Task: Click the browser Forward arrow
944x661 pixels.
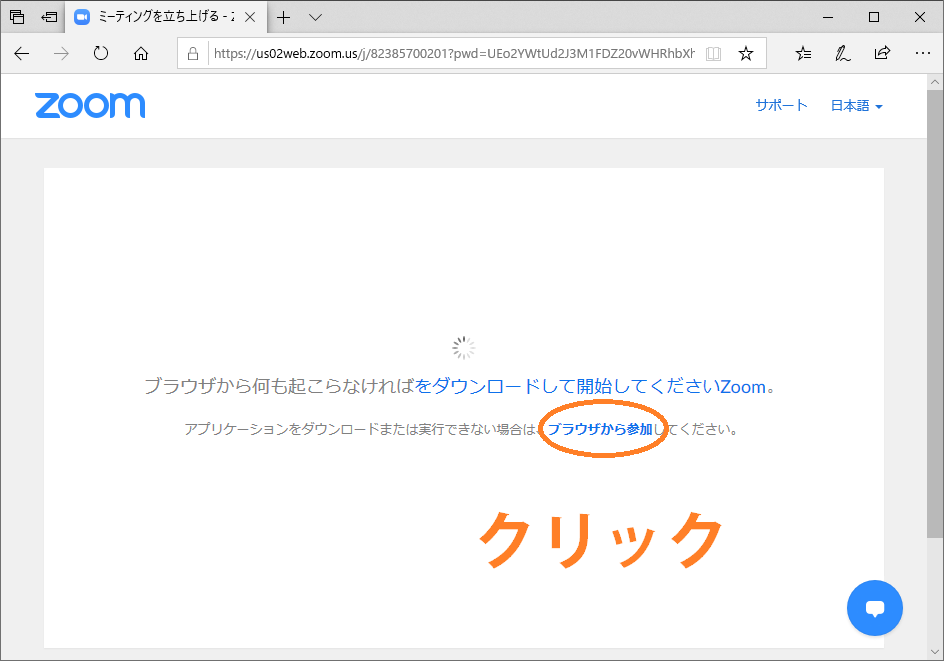Action: coord(61,54)
